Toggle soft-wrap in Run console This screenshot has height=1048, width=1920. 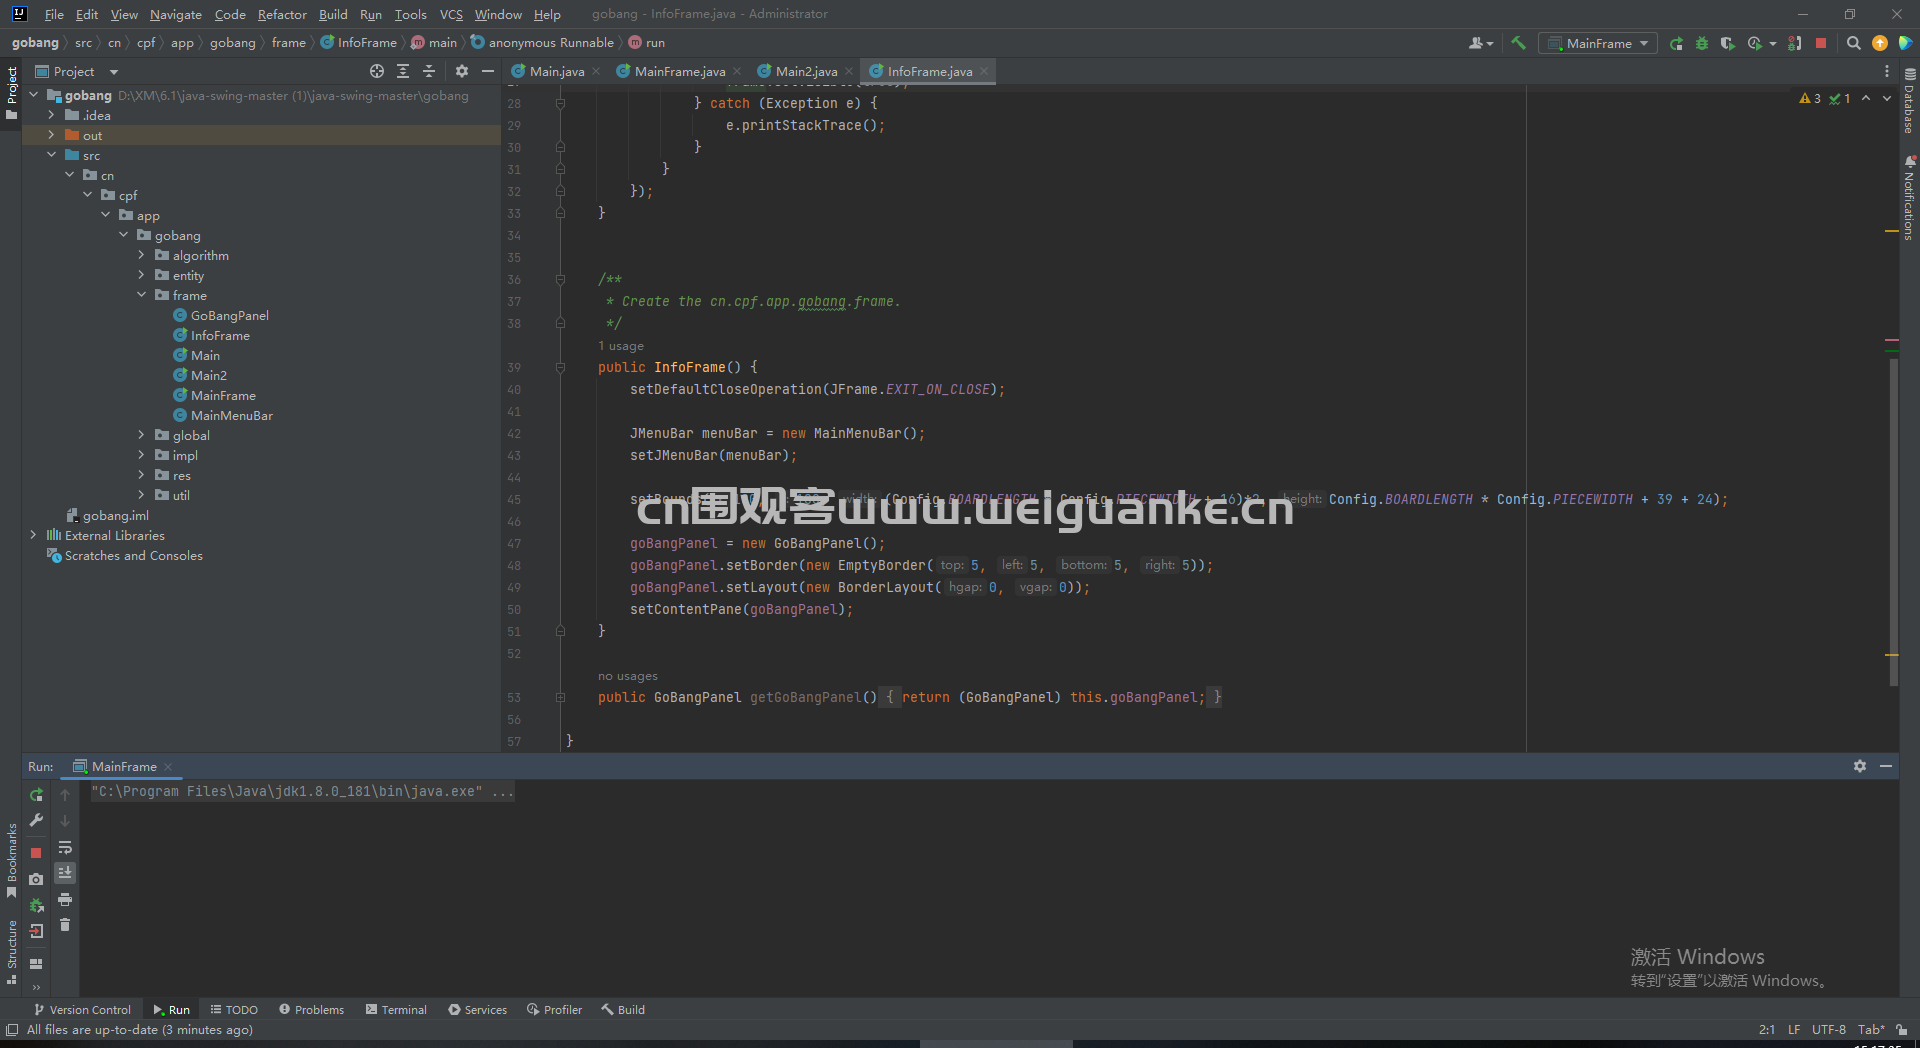pyautogui.click(x=65, y=847)
